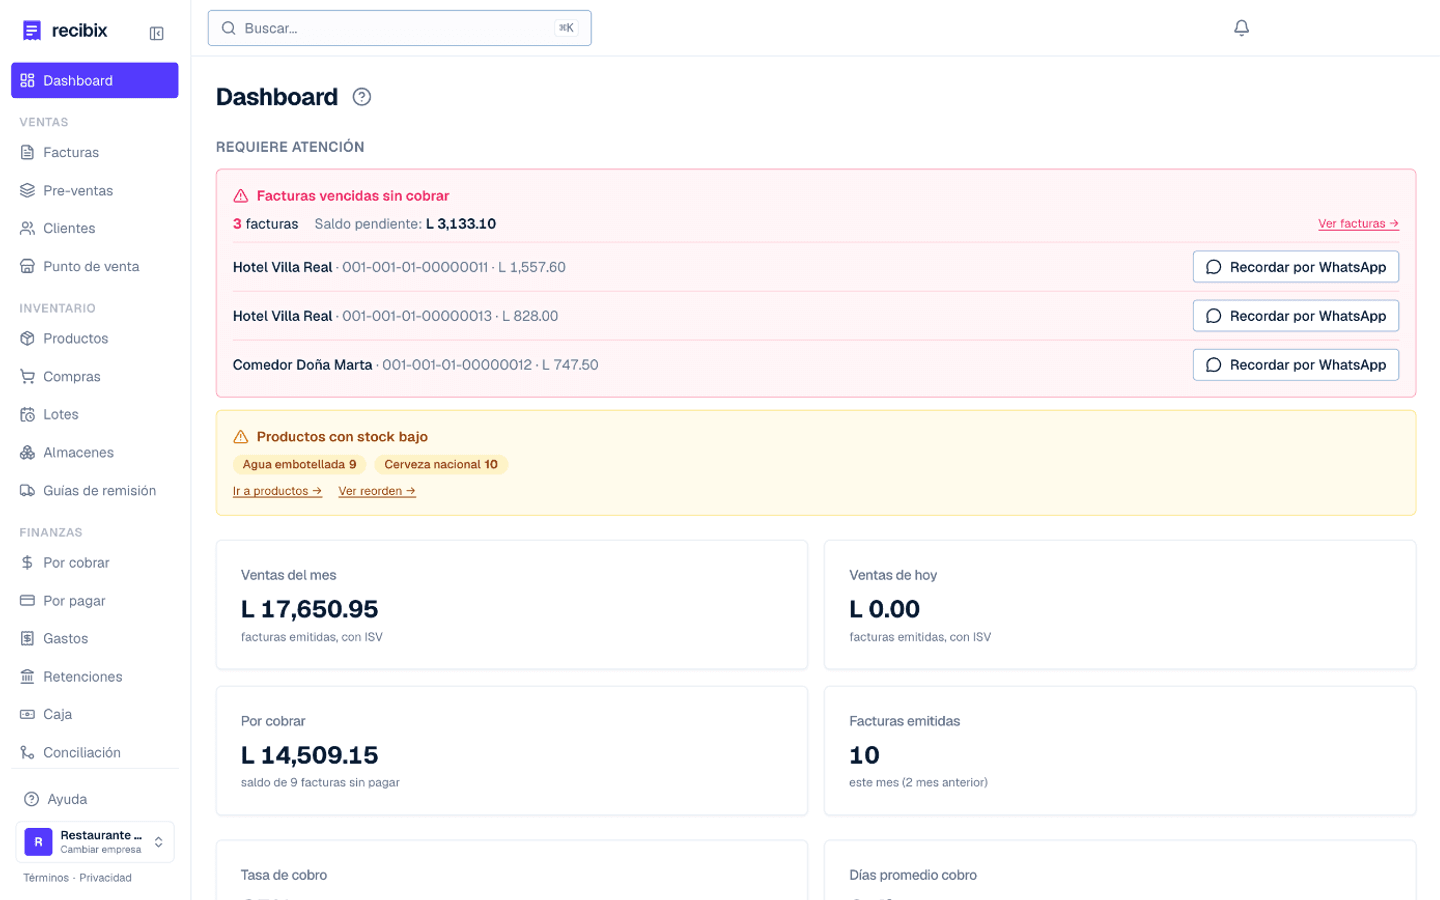Click the Retenciones bank icon
This screenshot has height=900, width=1440.
(x=27, y=676)
